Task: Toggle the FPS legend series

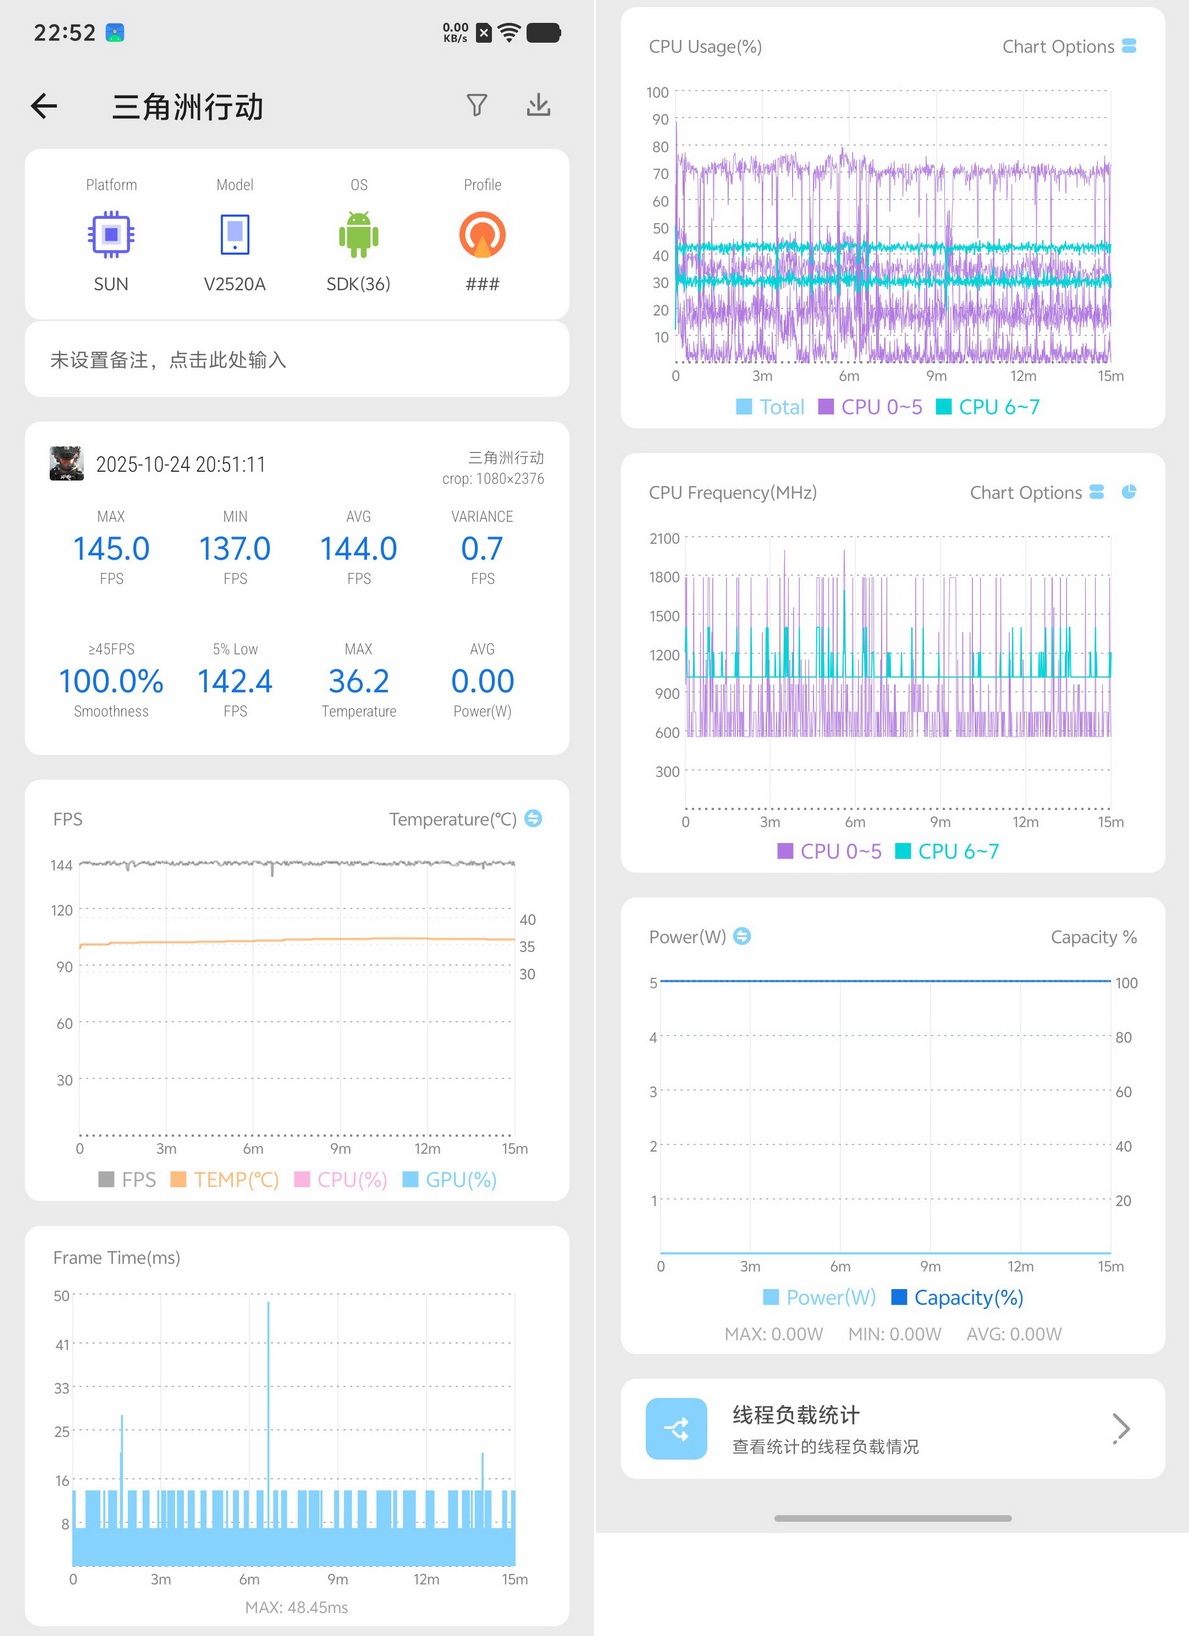Action: tap(127, 1180)
